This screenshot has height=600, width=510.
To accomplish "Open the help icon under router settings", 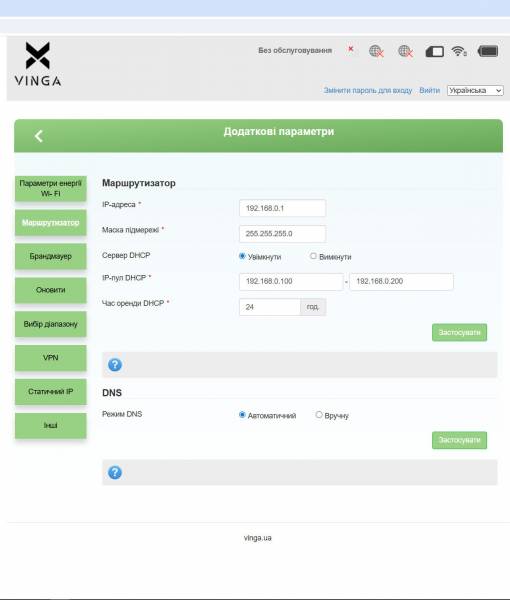I will [115, 365].
